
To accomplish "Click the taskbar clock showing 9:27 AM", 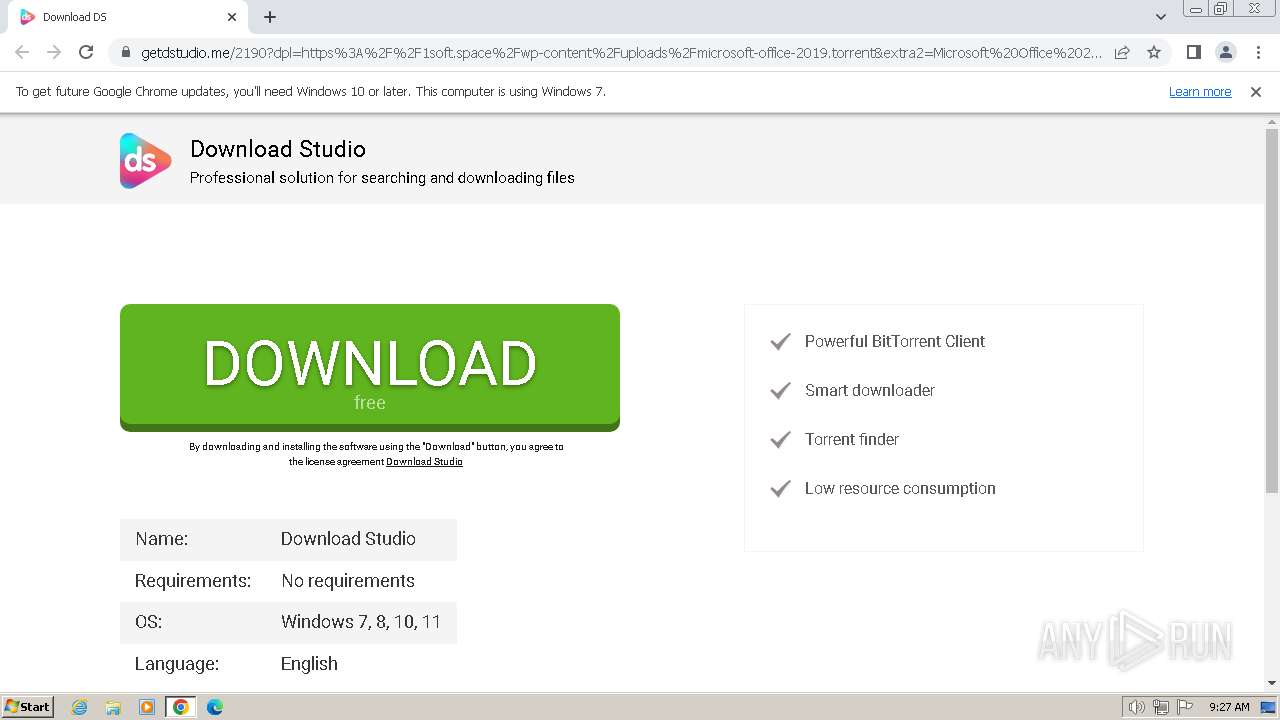I will pos(1229,707).
